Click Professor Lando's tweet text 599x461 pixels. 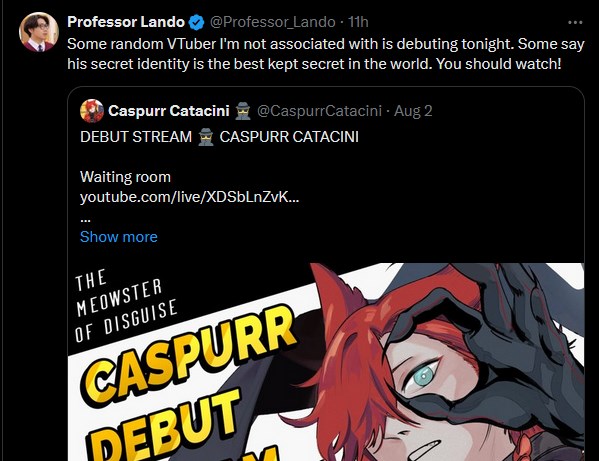326,54
